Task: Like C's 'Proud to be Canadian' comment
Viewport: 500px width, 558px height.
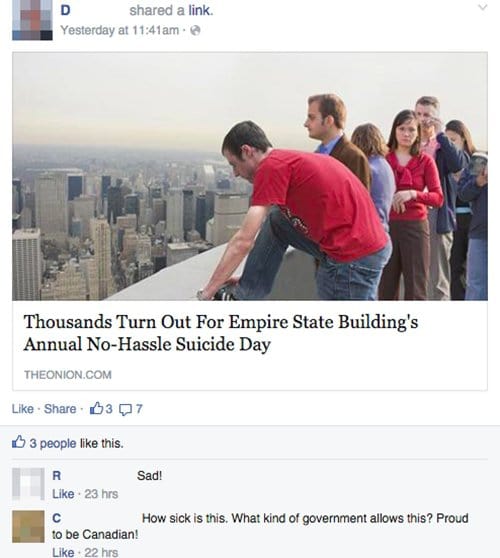Action: [x=63, y=552]
